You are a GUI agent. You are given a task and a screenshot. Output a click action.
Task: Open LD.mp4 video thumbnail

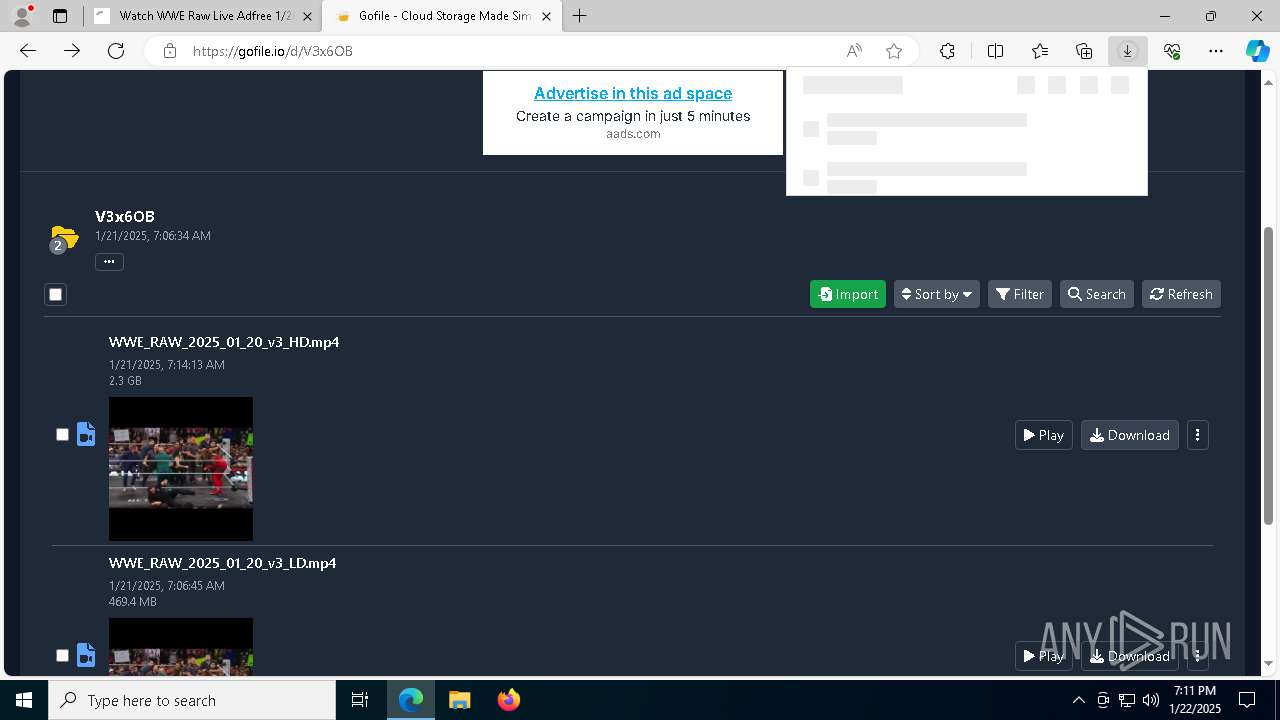181,647
